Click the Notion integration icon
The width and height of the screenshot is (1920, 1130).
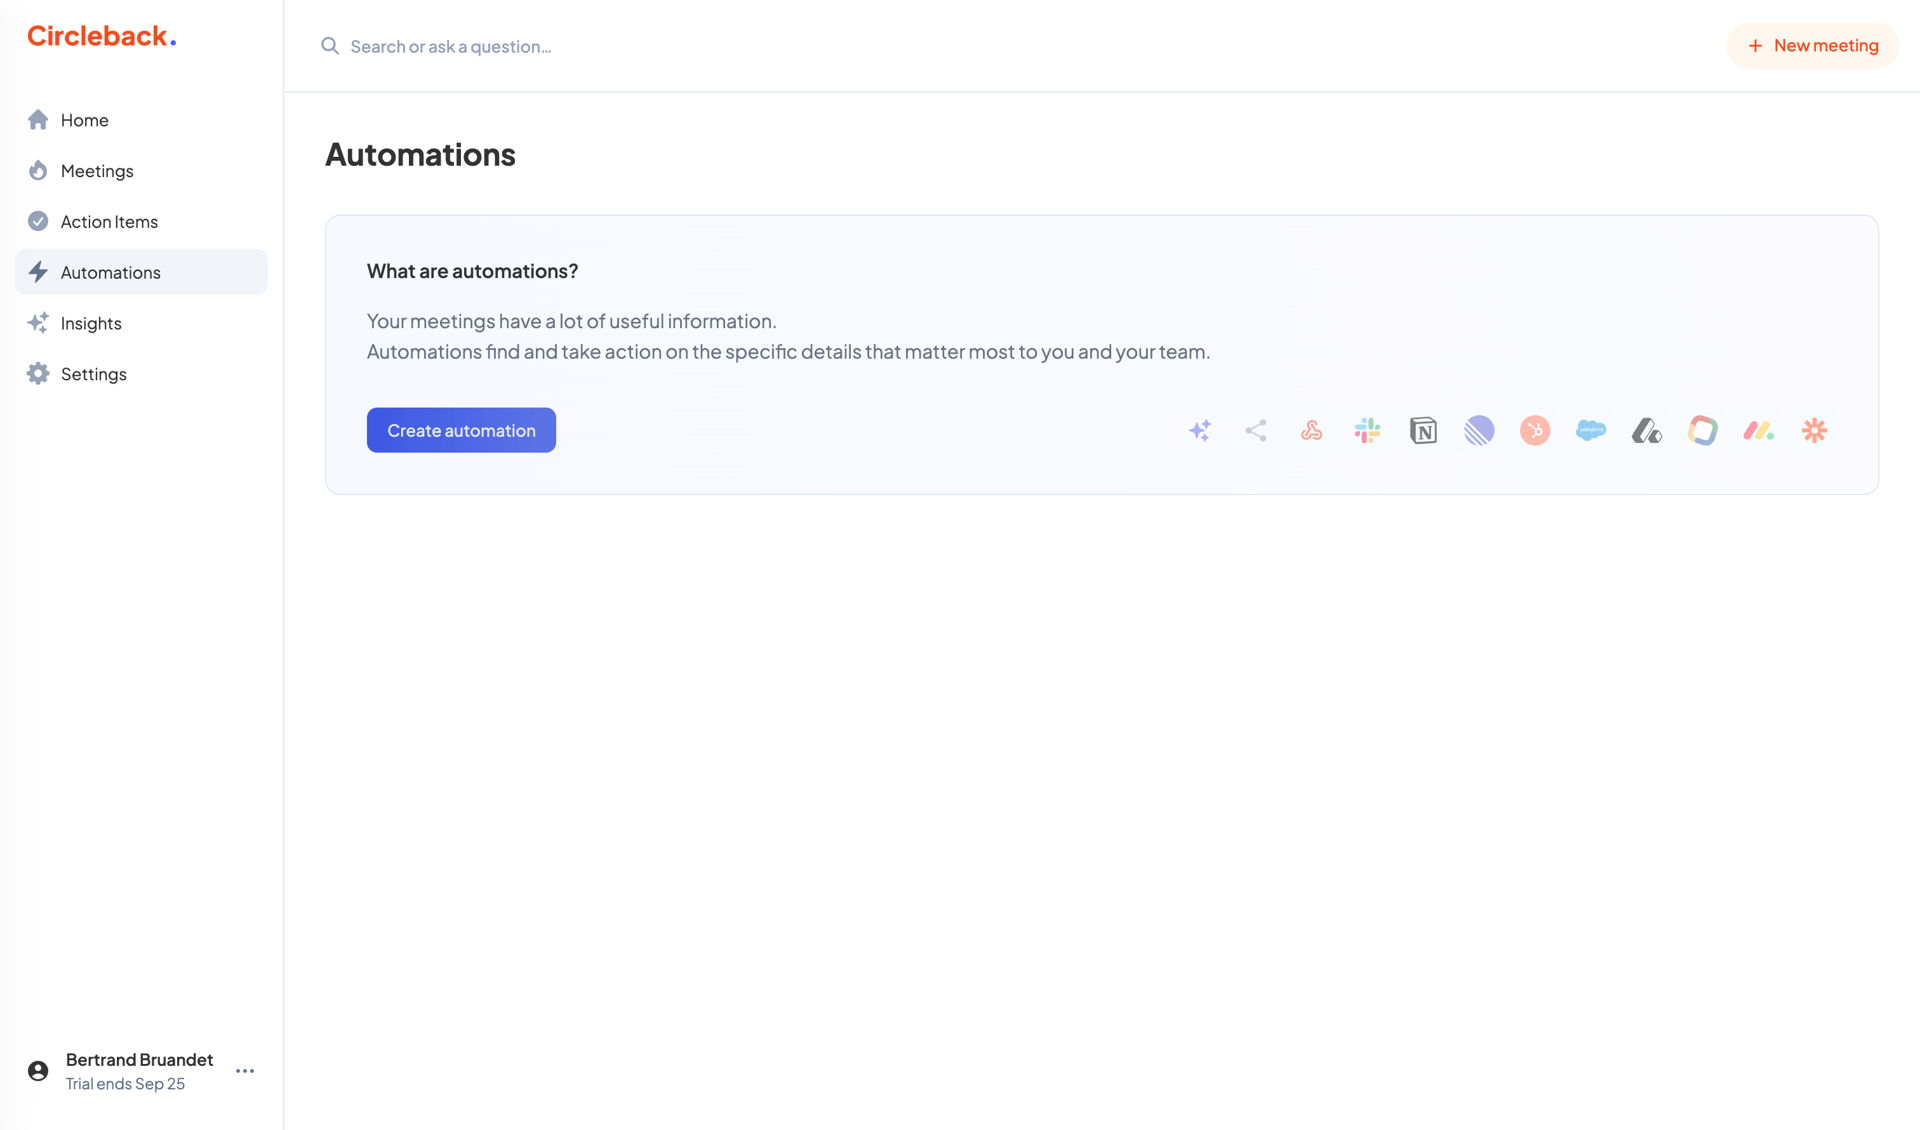click(x=1424, y=430)
